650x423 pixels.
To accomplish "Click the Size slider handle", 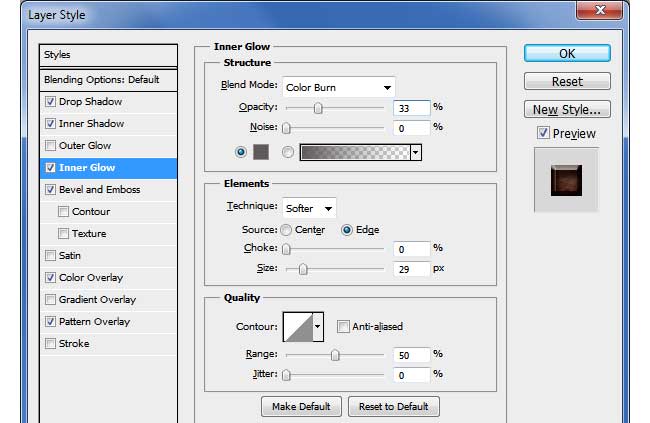I will click(x=303, y=269).
